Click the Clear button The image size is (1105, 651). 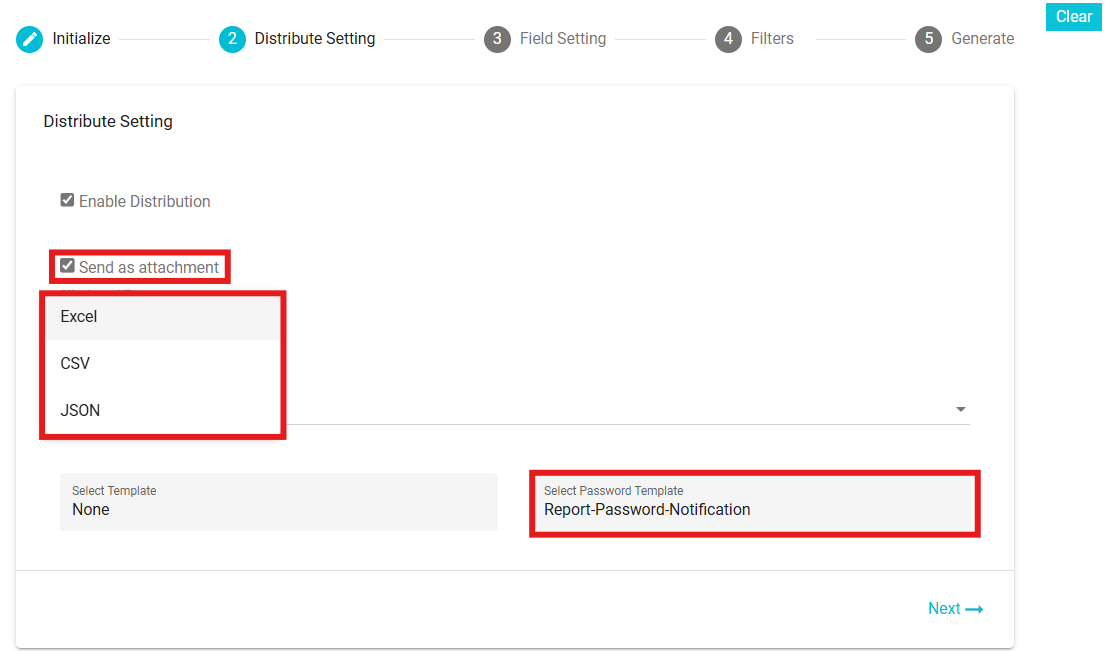click(x=1073, y=16)
